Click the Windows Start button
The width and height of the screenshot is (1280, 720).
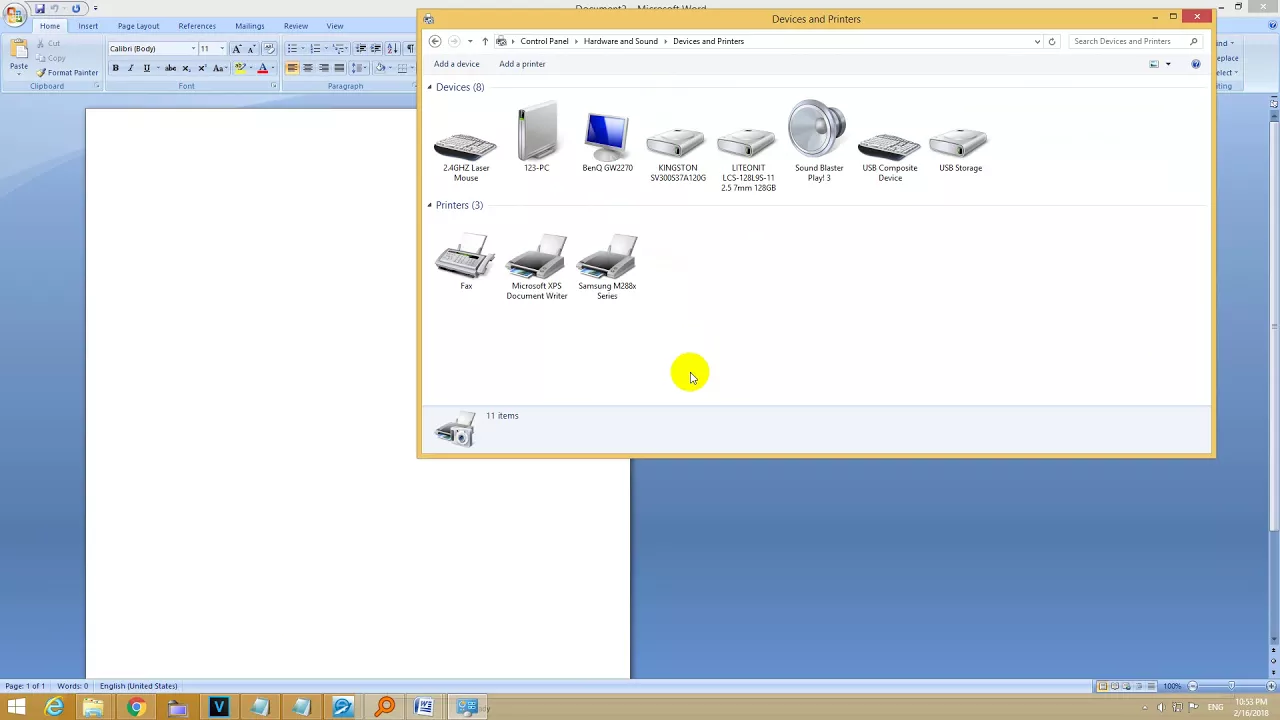pyautogui.click(x=16, y=708)
